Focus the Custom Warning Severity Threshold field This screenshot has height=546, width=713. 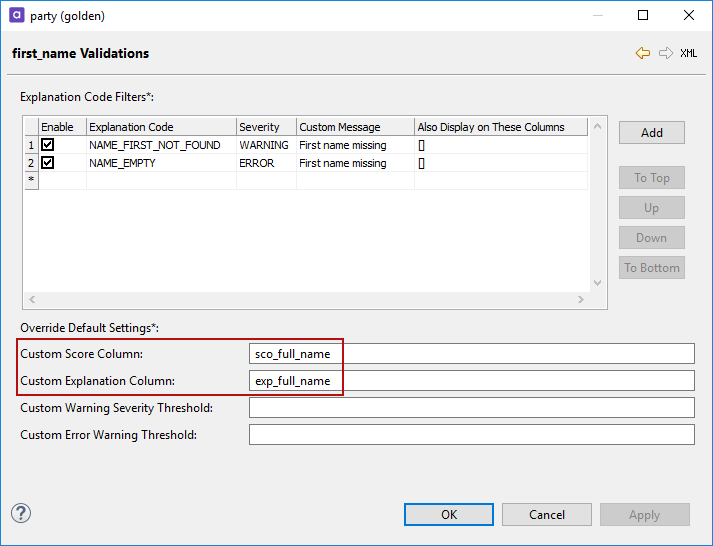(471, 408)
